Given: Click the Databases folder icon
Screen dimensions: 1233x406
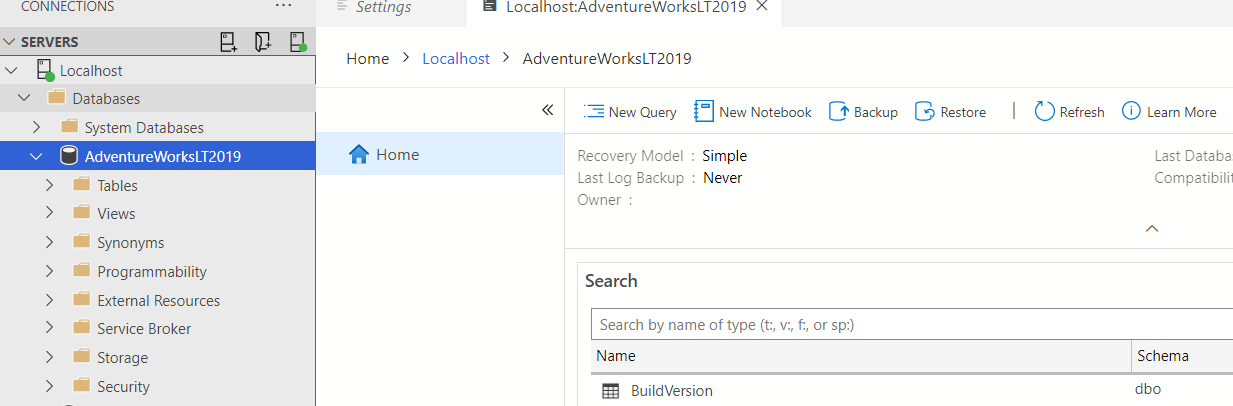Looking at the screenshot, I should point(56,98).
